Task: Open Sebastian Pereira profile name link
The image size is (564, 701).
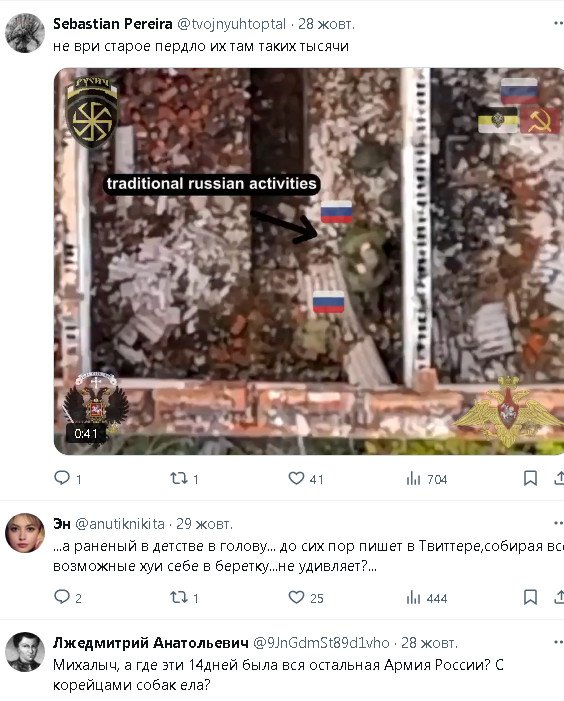Action: tap(113, 24)
